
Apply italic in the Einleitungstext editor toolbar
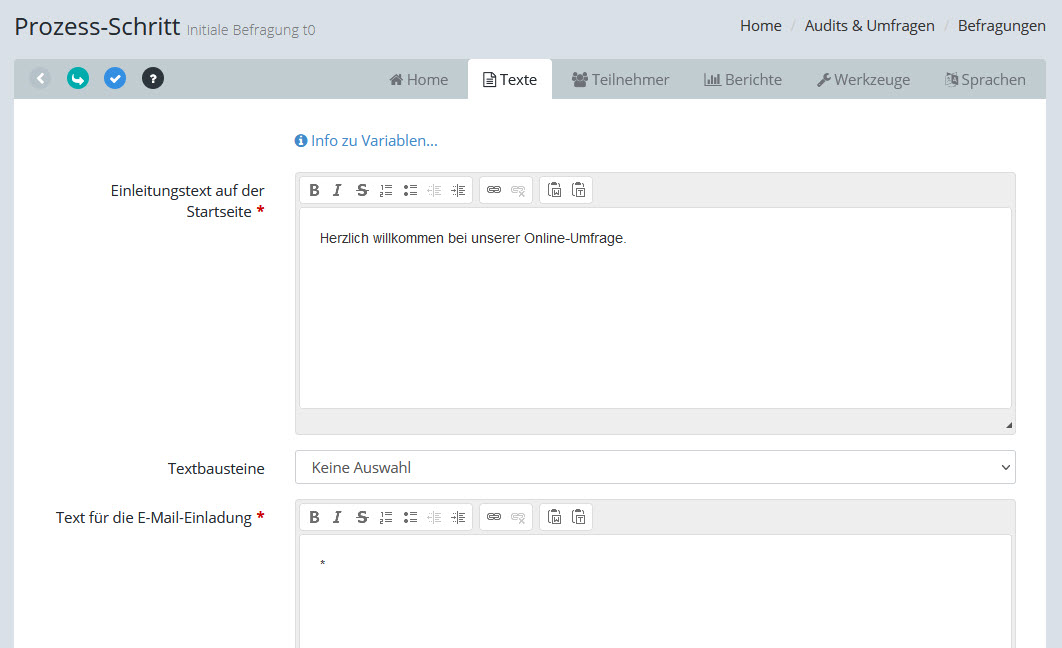point(337,190)
